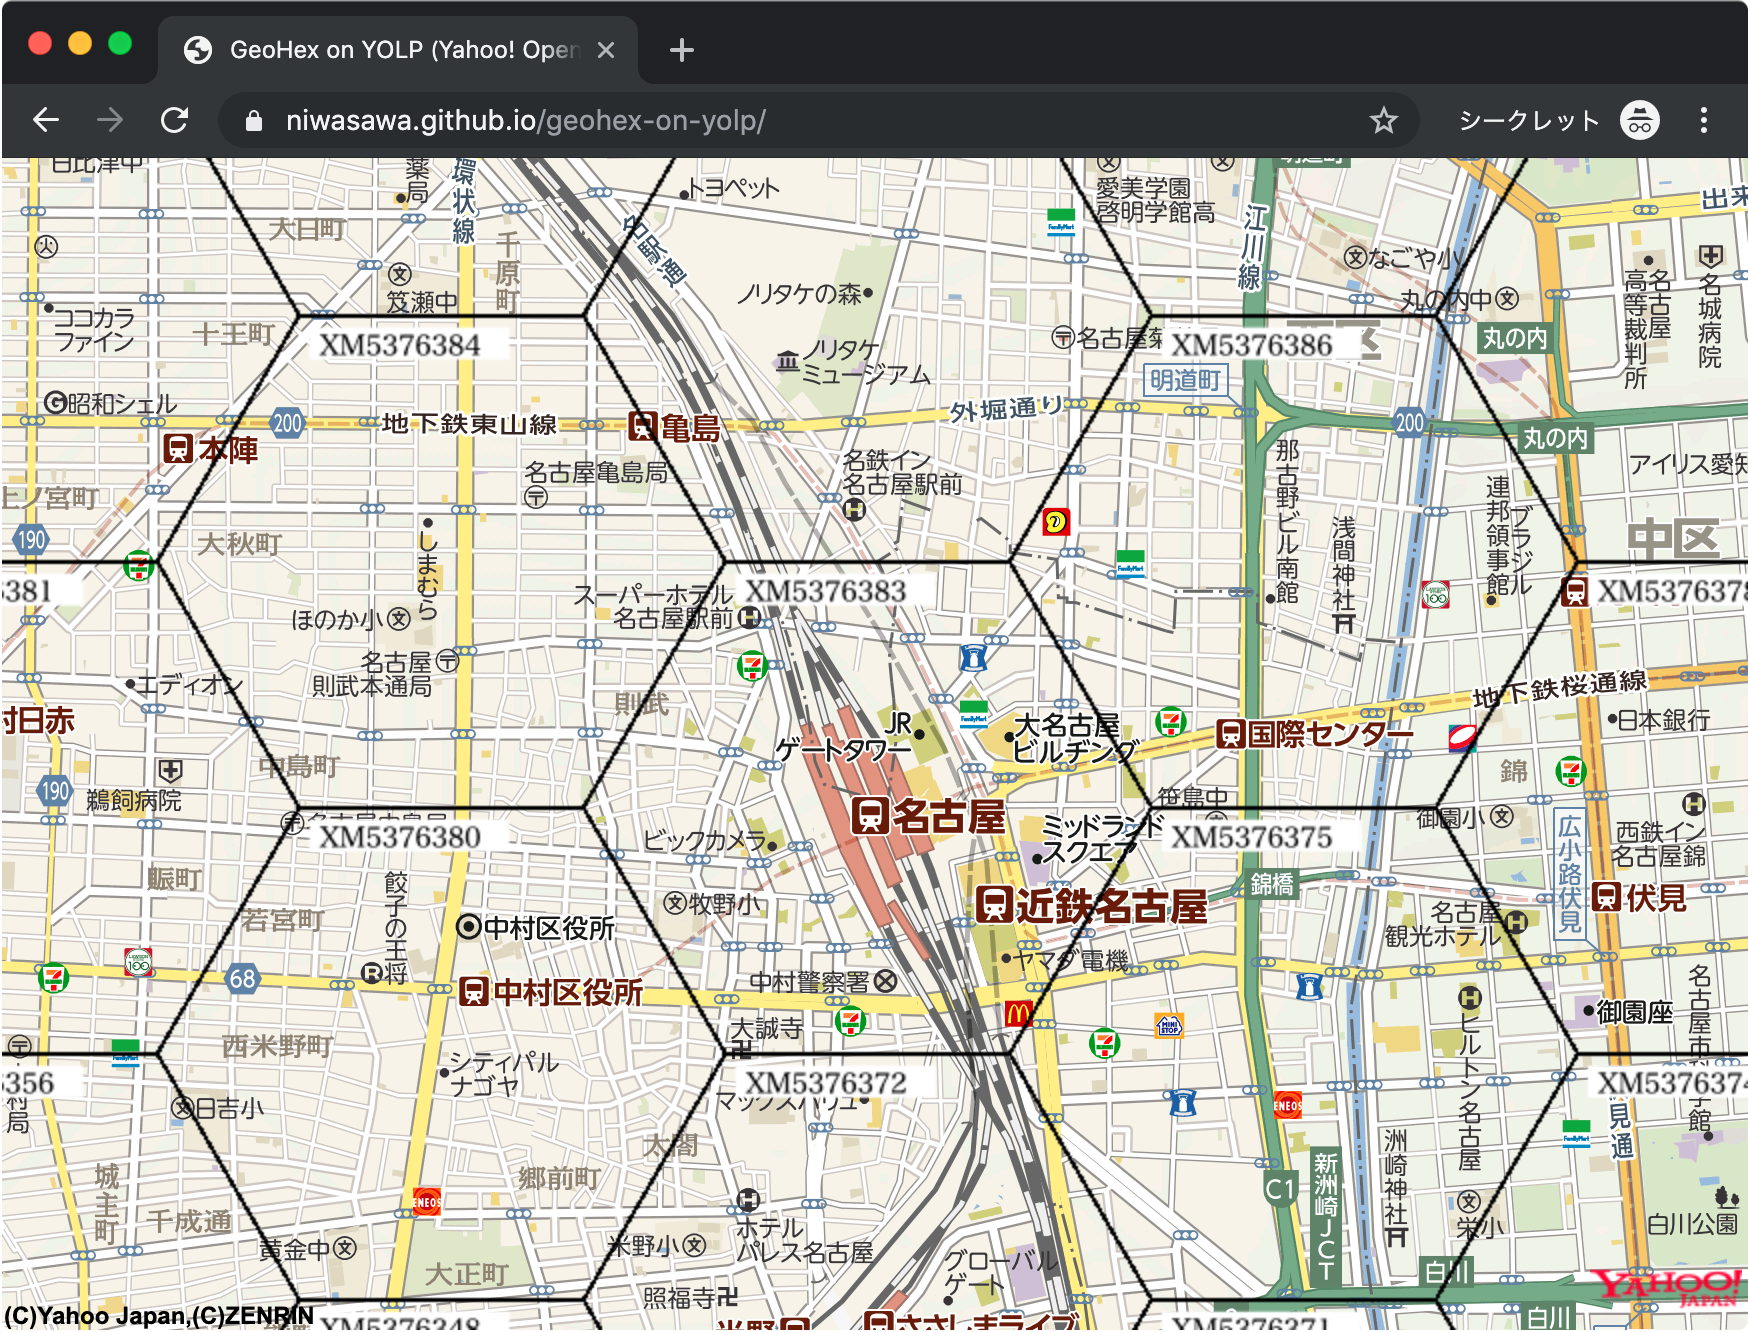Screen dimensions: 1748x1332
Task: Click hex label XM5376386
Action: pyautogui.click(x=1252, y=345)
